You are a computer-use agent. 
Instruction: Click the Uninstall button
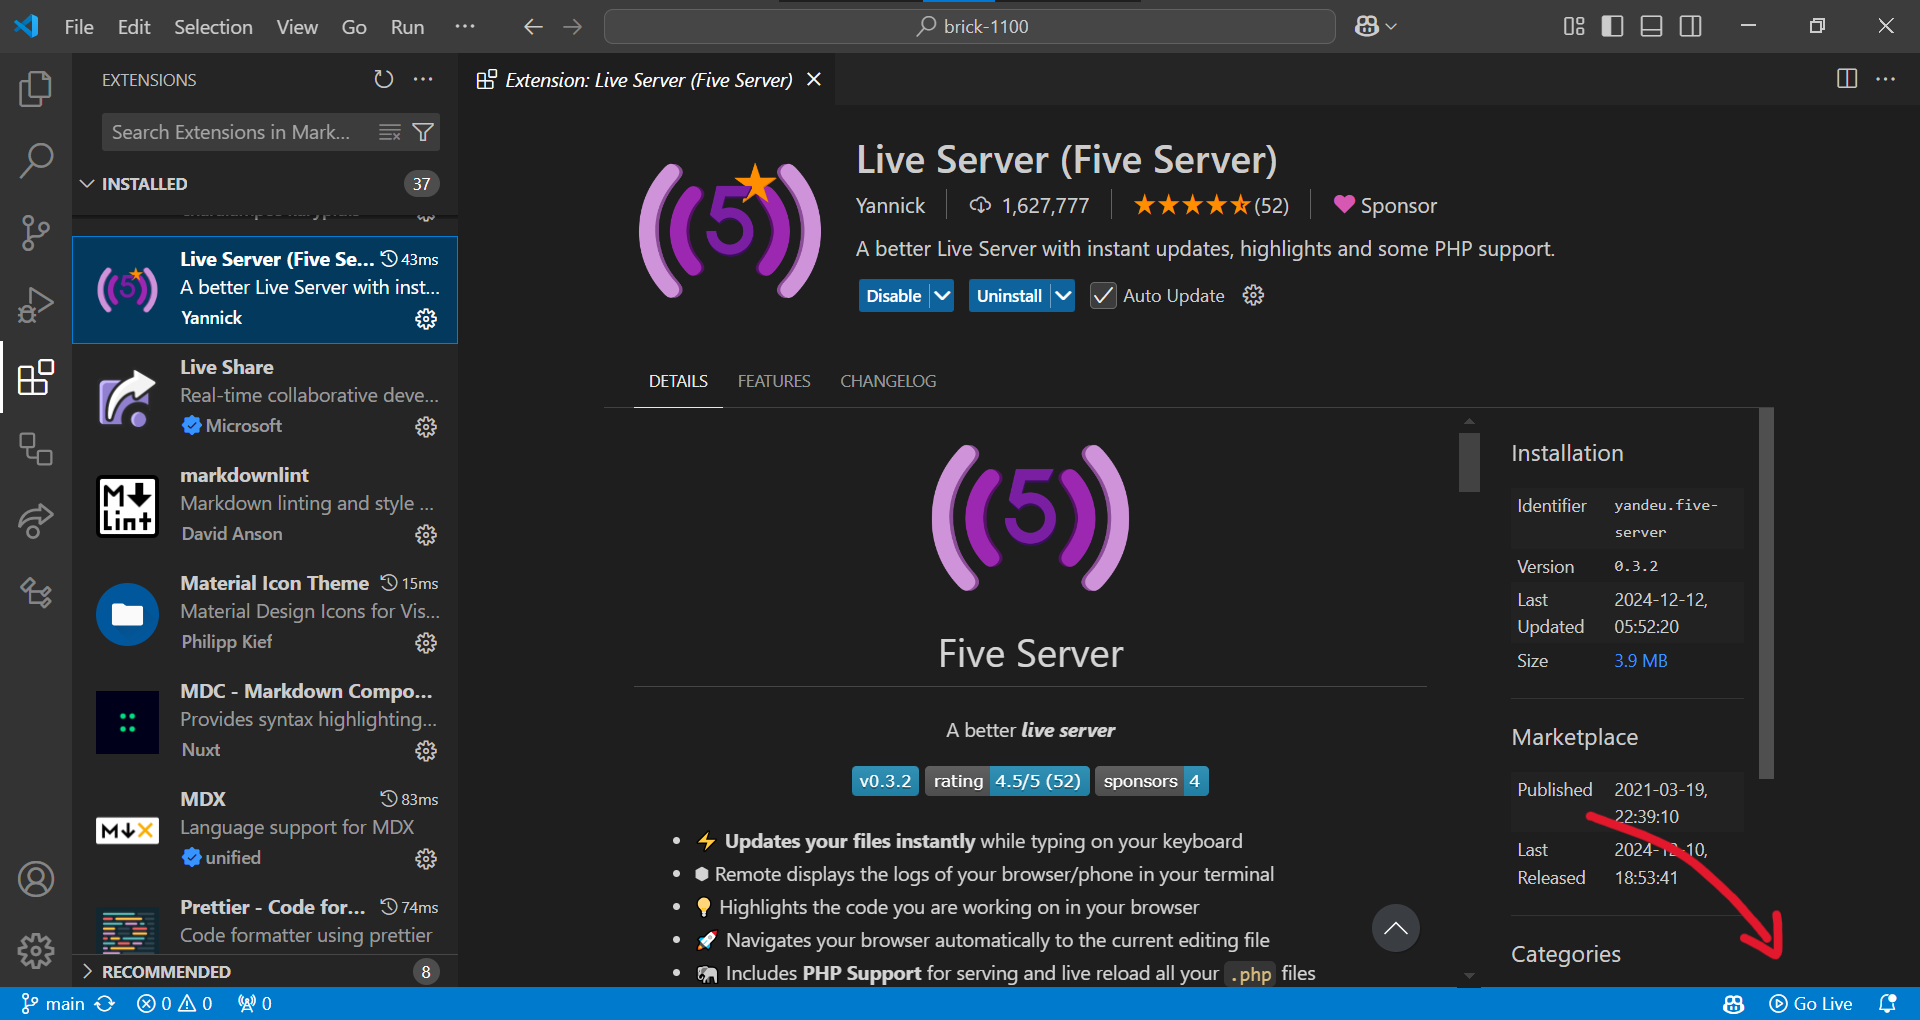1009,296
